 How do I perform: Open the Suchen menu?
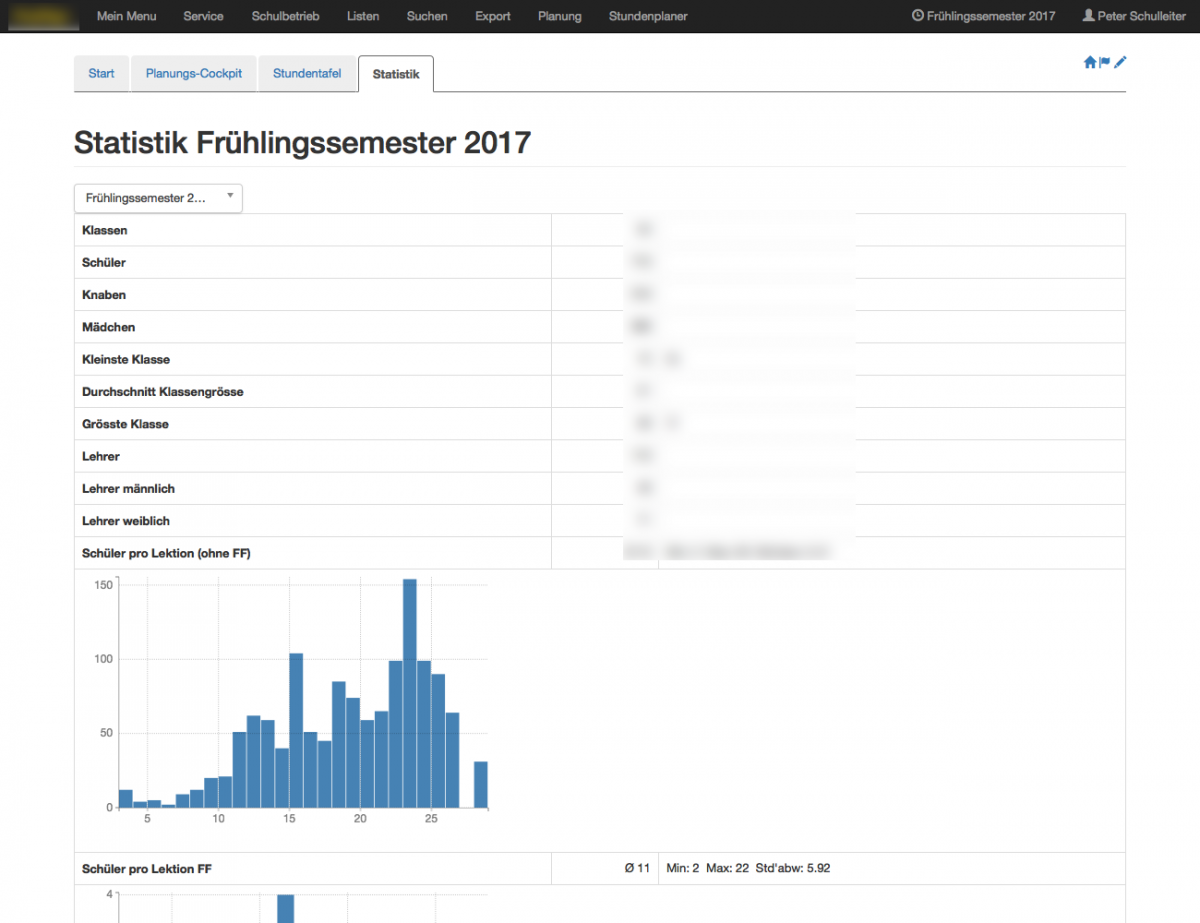427,16
